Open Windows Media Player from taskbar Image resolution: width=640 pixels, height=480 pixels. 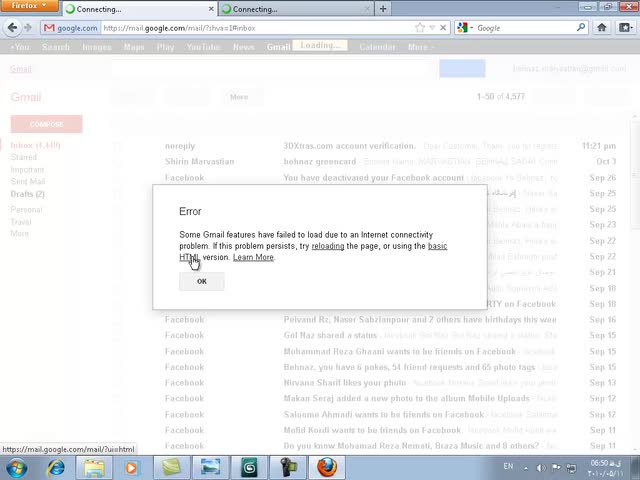(131, 467)
